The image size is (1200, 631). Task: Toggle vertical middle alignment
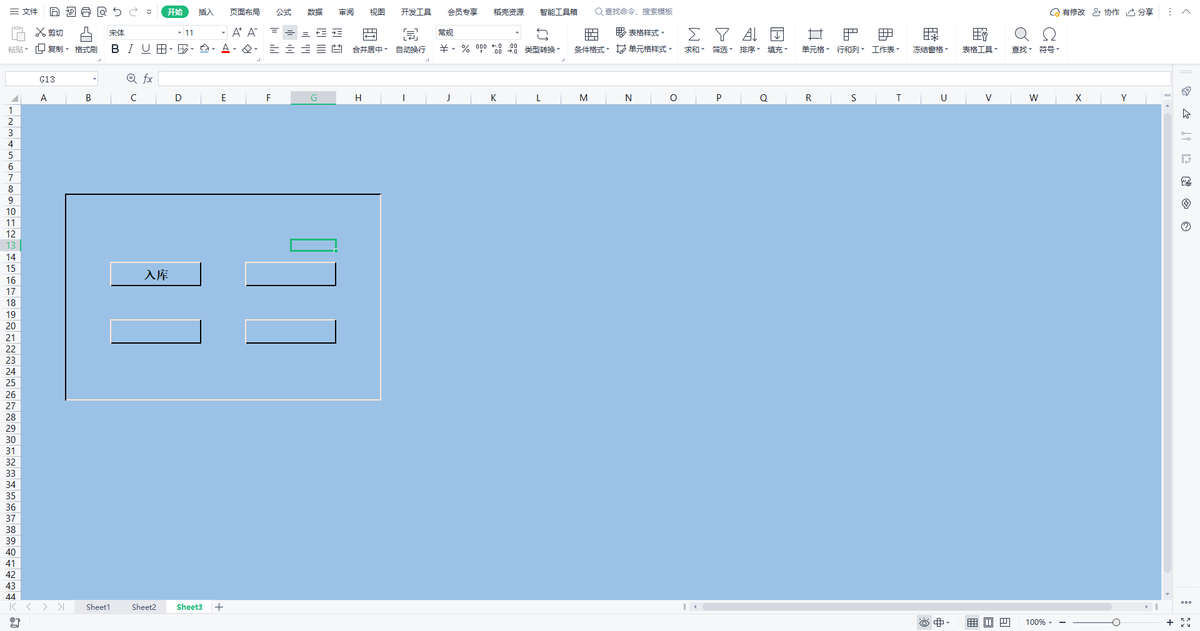pos(290,33)
